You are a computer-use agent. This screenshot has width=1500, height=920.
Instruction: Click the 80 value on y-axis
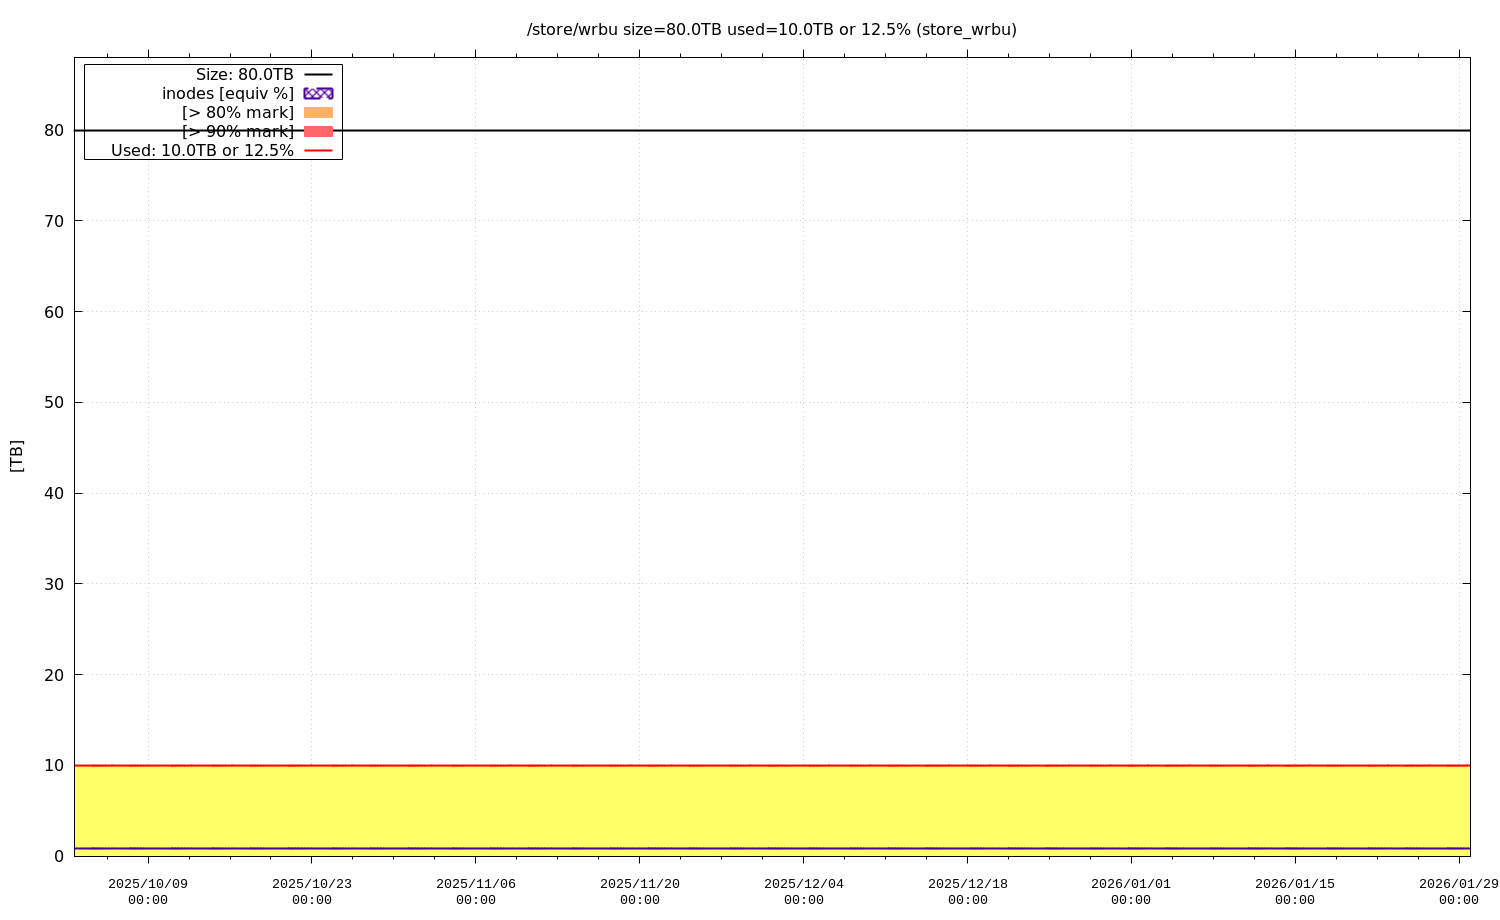54,130
